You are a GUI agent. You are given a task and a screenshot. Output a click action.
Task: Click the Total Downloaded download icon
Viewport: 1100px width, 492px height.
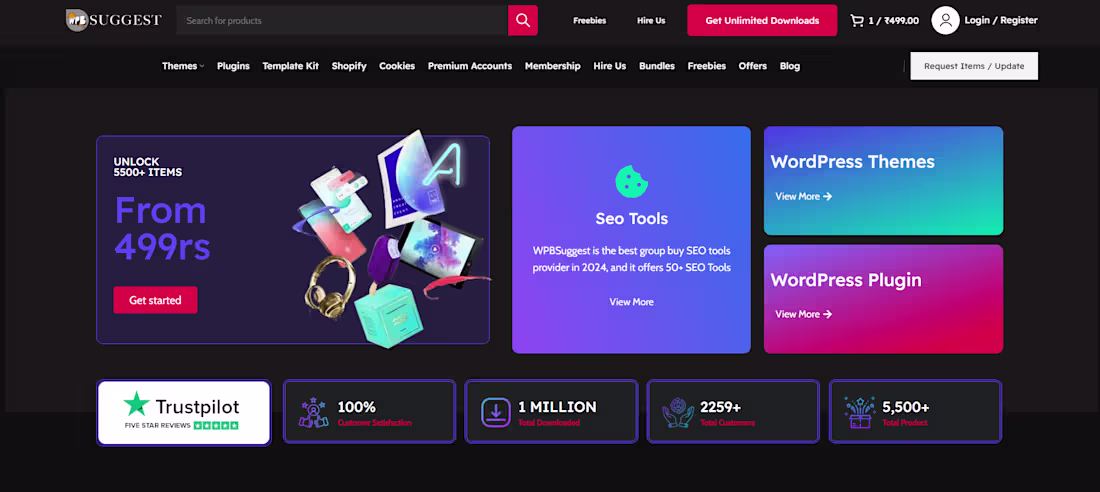(496, 413)
